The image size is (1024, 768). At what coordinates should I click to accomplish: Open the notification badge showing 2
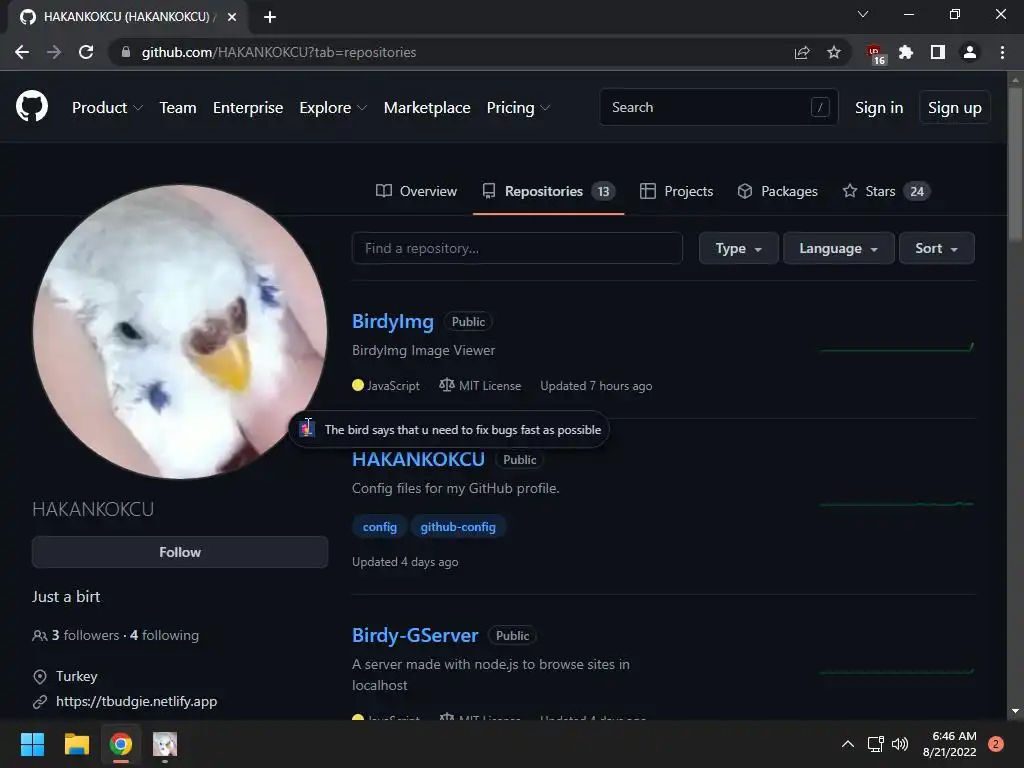click(x=996, y=744)
